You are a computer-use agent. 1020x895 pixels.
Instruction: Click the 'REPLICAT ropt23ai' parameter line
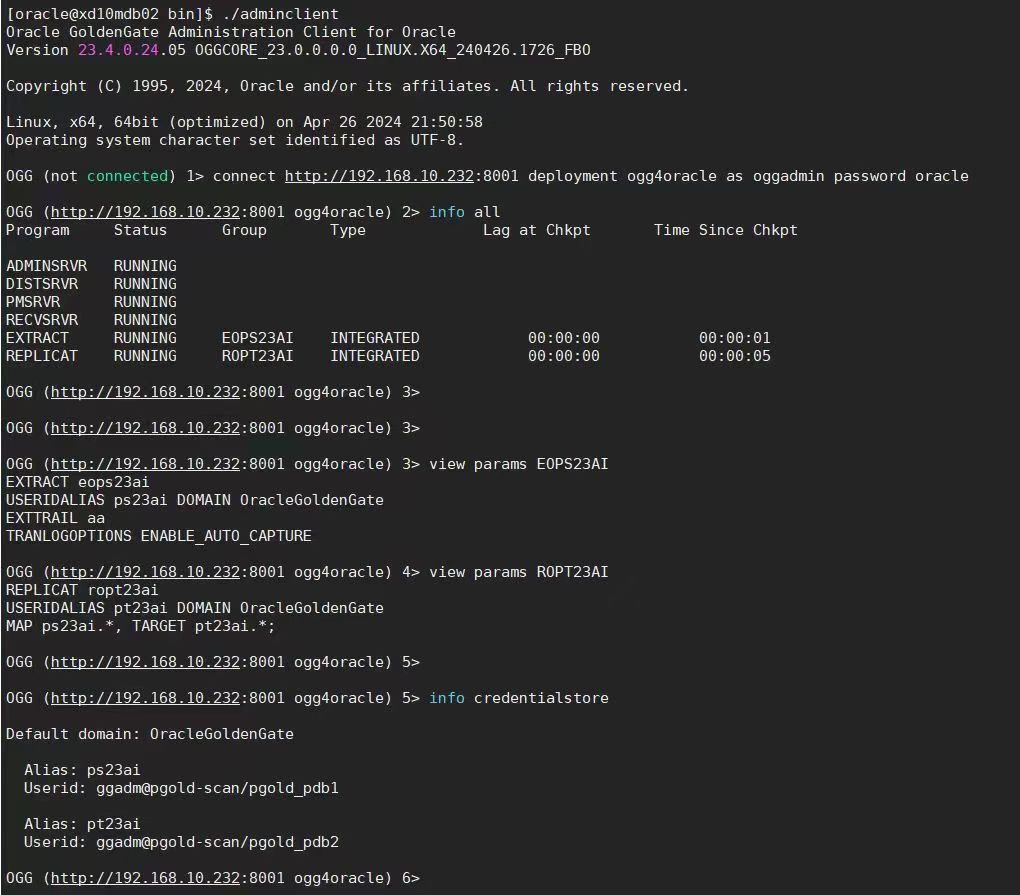(82, 591)
